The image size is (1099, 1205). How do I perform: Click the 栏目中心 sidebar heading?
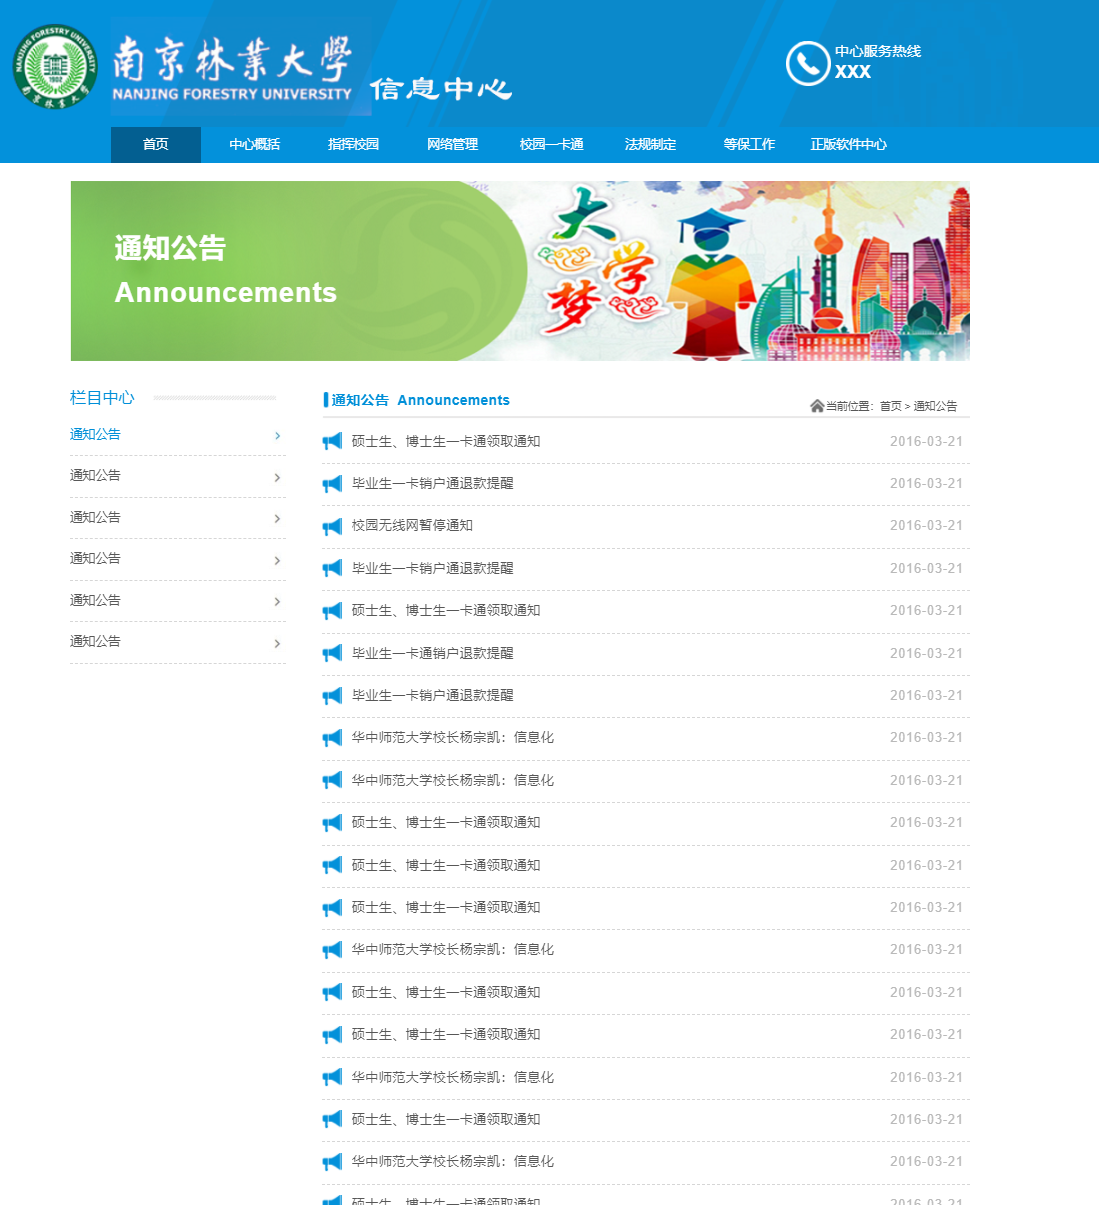pyautogui.click(x=102, y=397)
